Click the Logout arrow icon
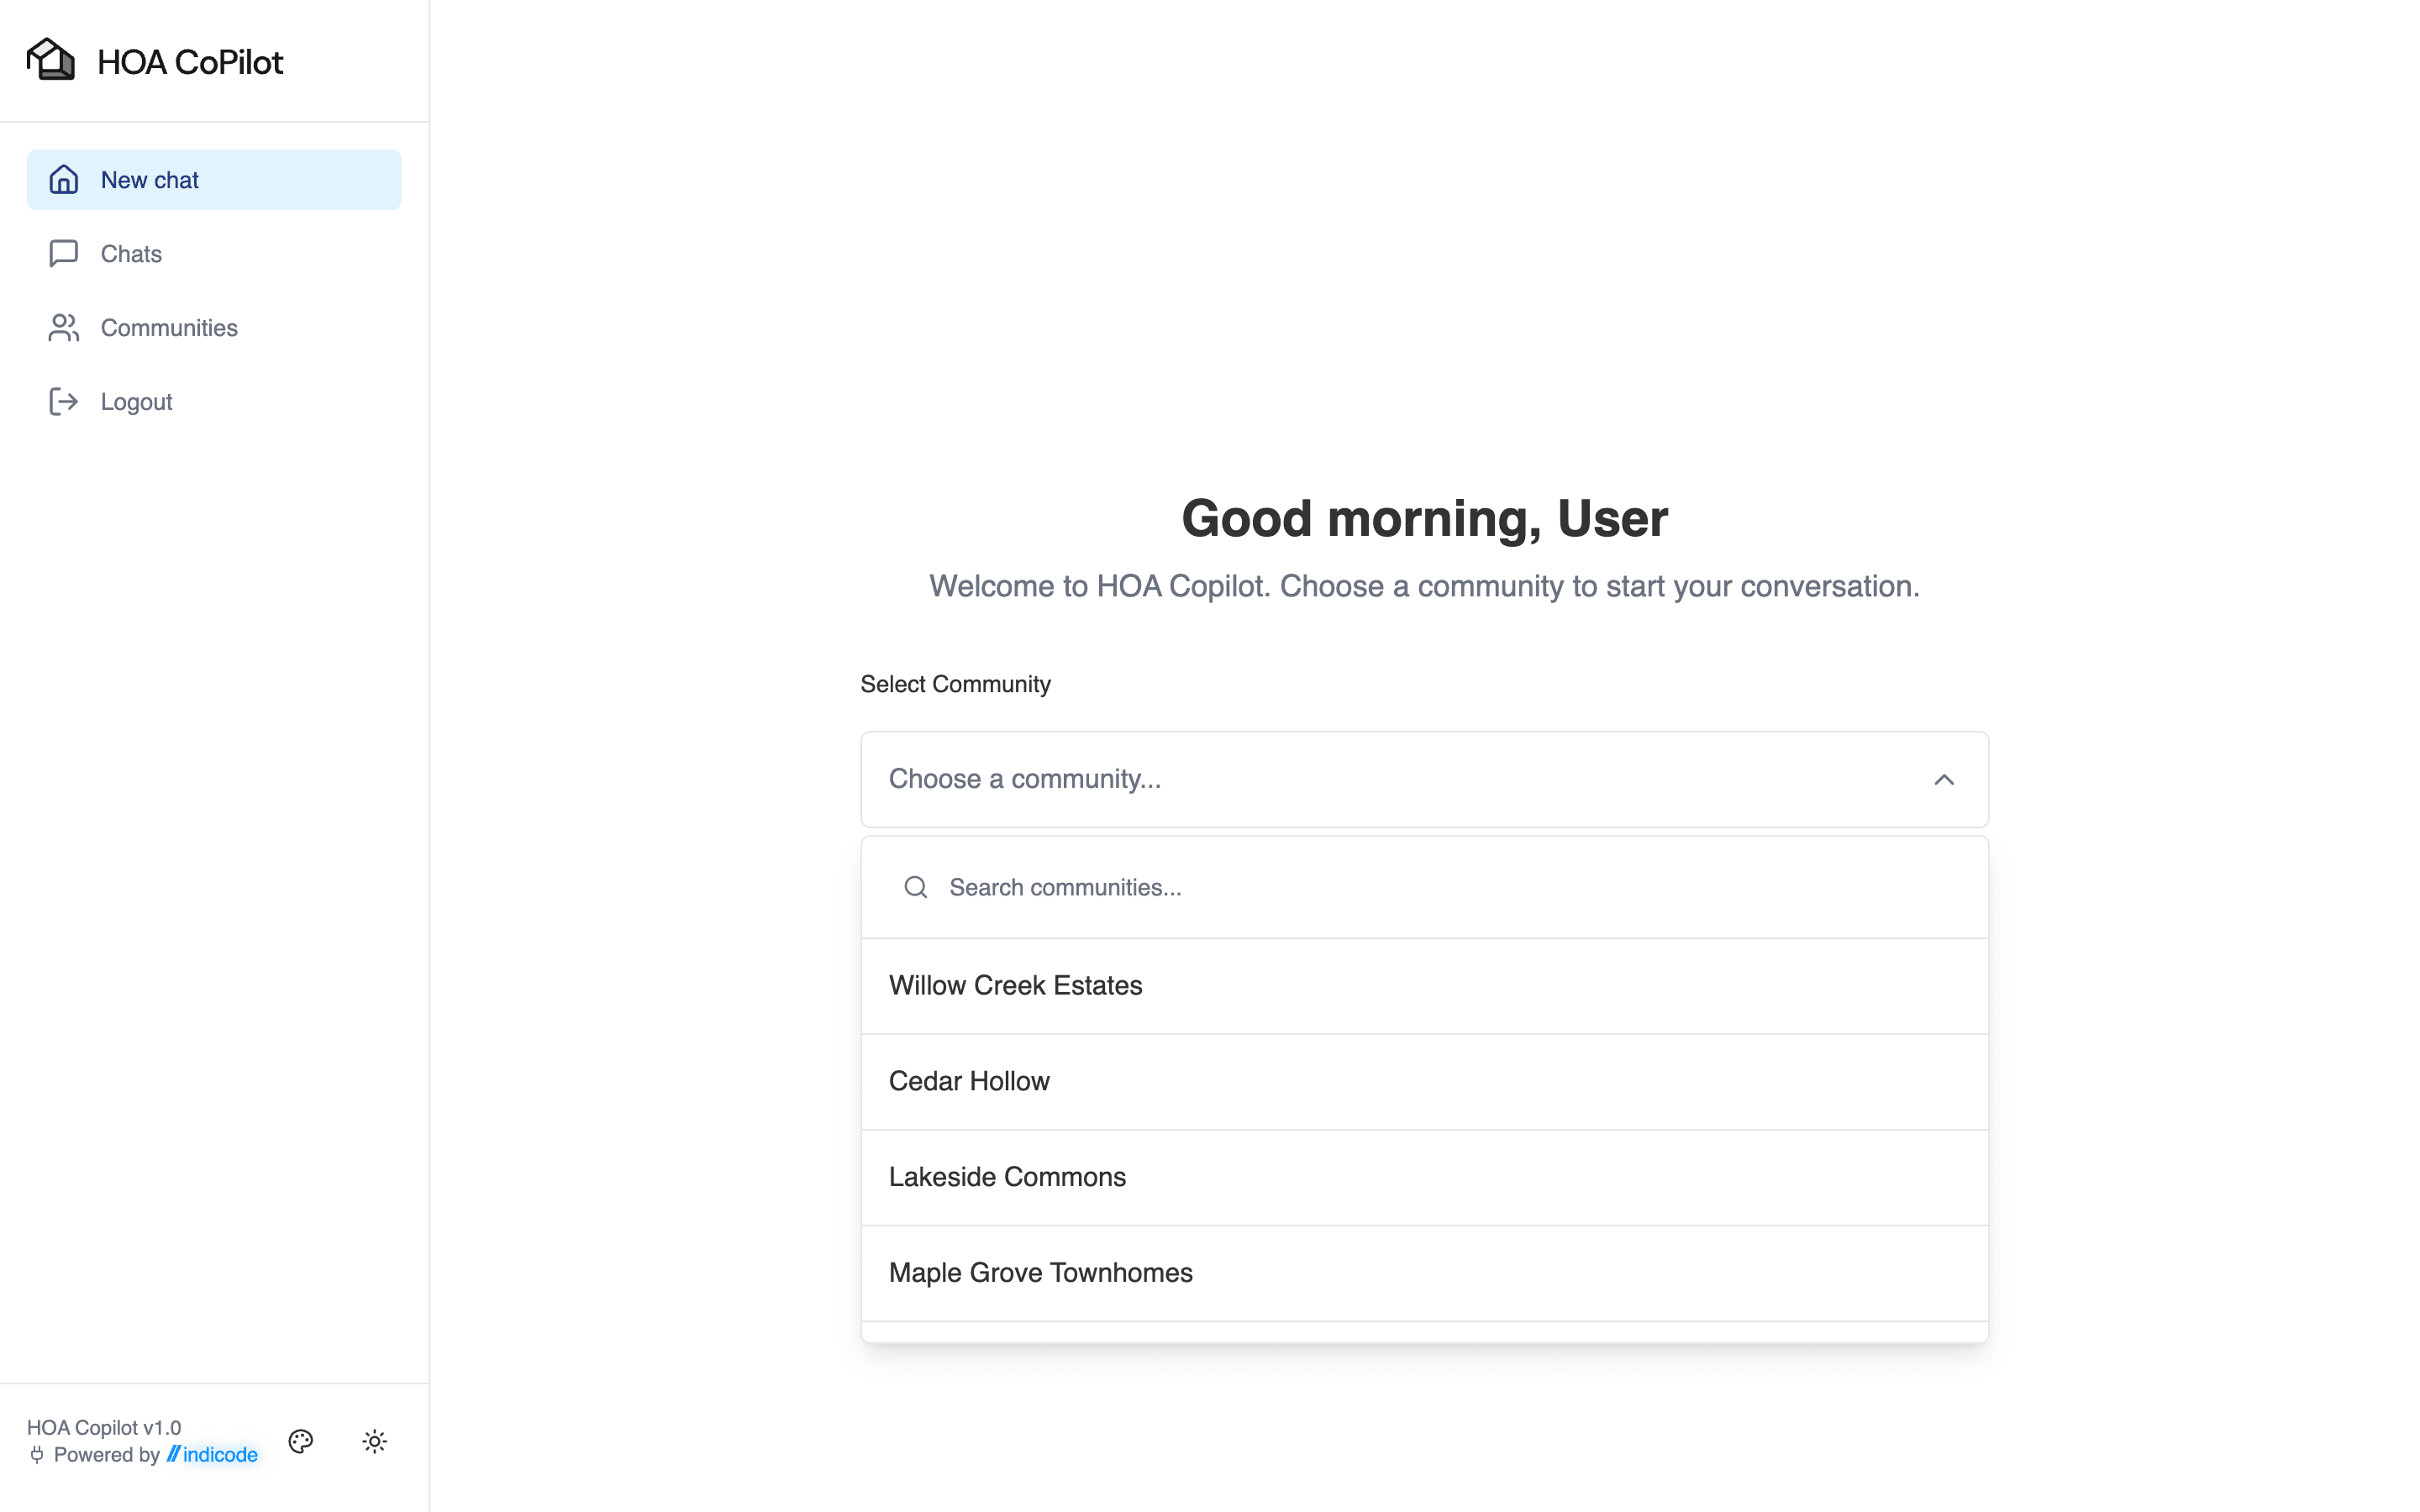Image resolution: width=2420 pixels, height=1512 pixels. point(64,402)
